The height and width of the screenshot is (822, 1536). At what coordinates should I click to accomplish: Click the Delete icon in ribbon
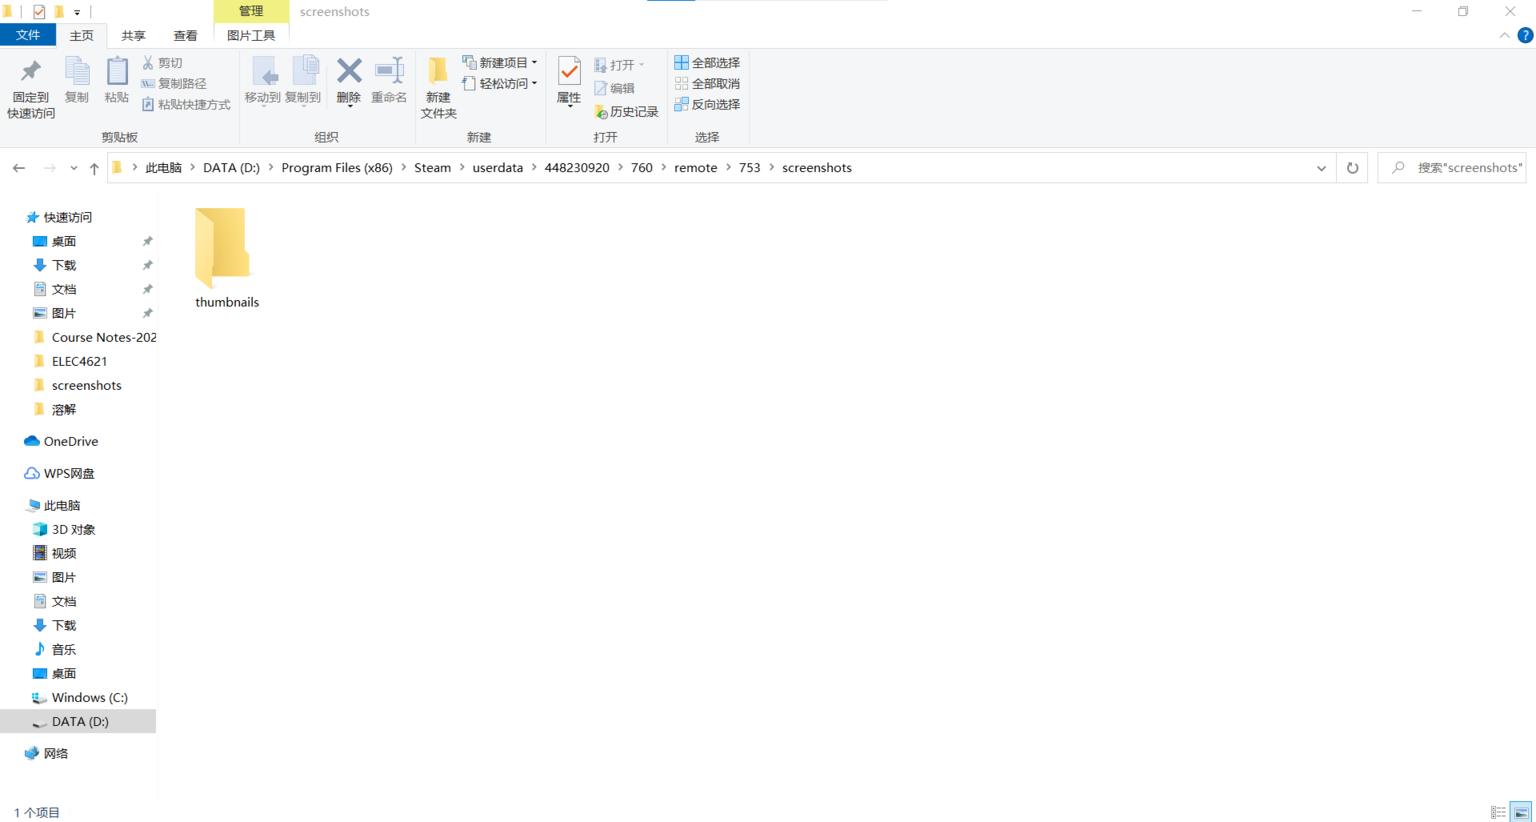(348, 80)
